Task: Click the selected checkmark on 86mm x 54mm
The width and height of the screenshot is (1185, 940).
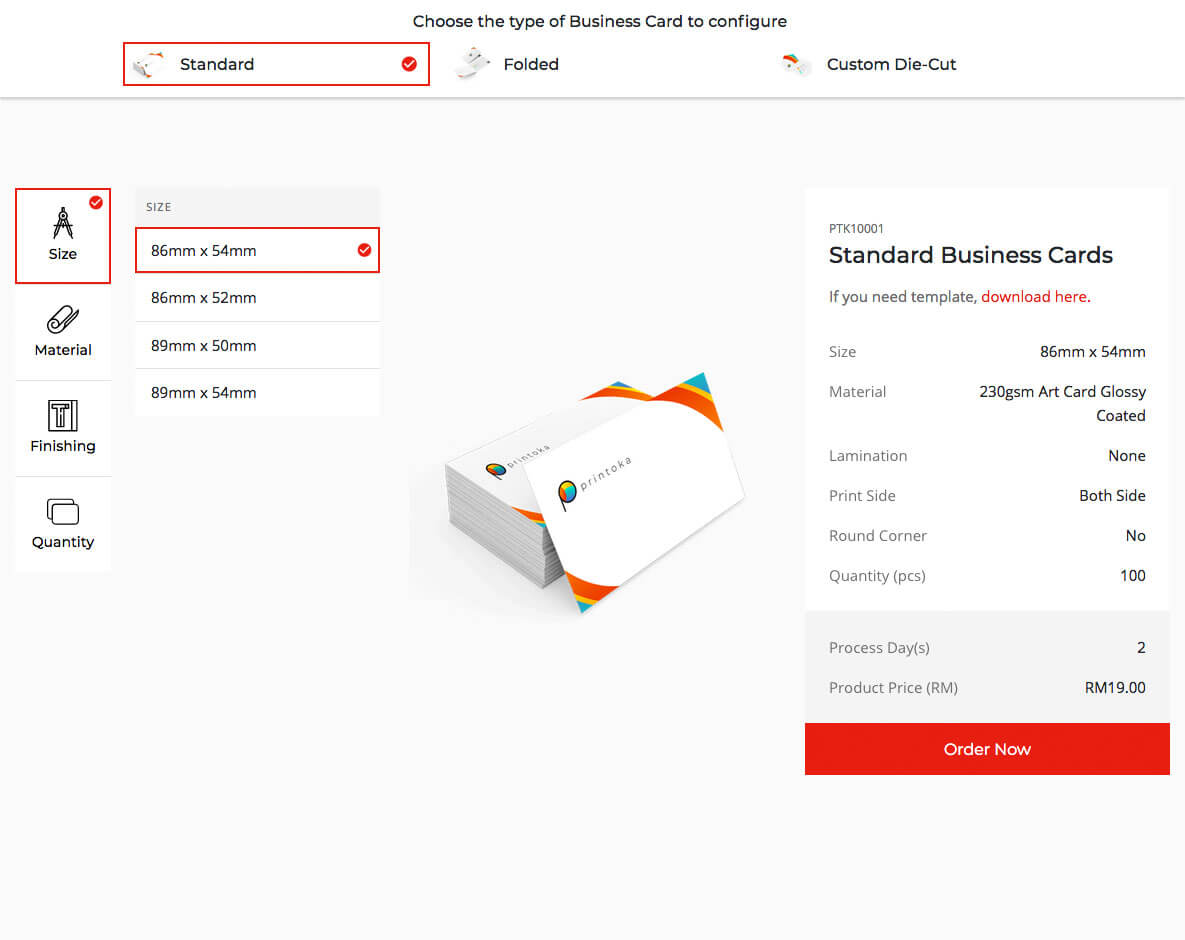Action: pyautogui.click(x=363, y=250)
